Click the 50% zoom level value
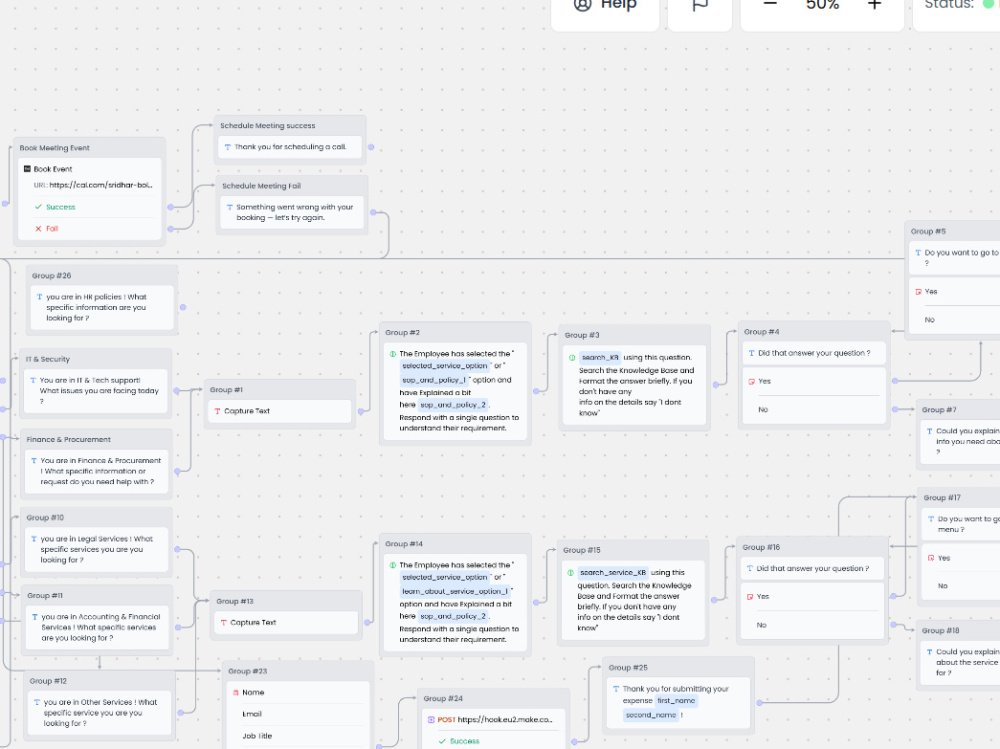The width and height of the screenshot is (1000, 749). click(822, 5)
